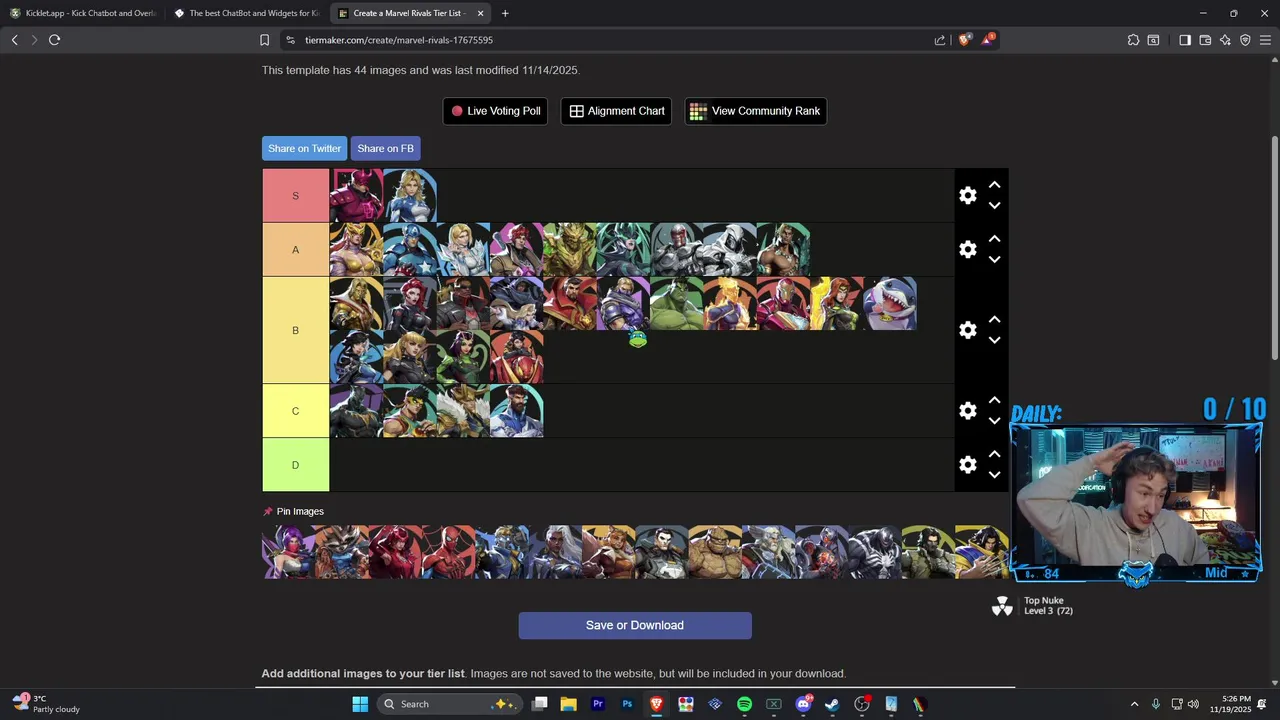The image size is (1280, 720).
Task: Open settings gear for D tier row
Action: pos(967,465)
